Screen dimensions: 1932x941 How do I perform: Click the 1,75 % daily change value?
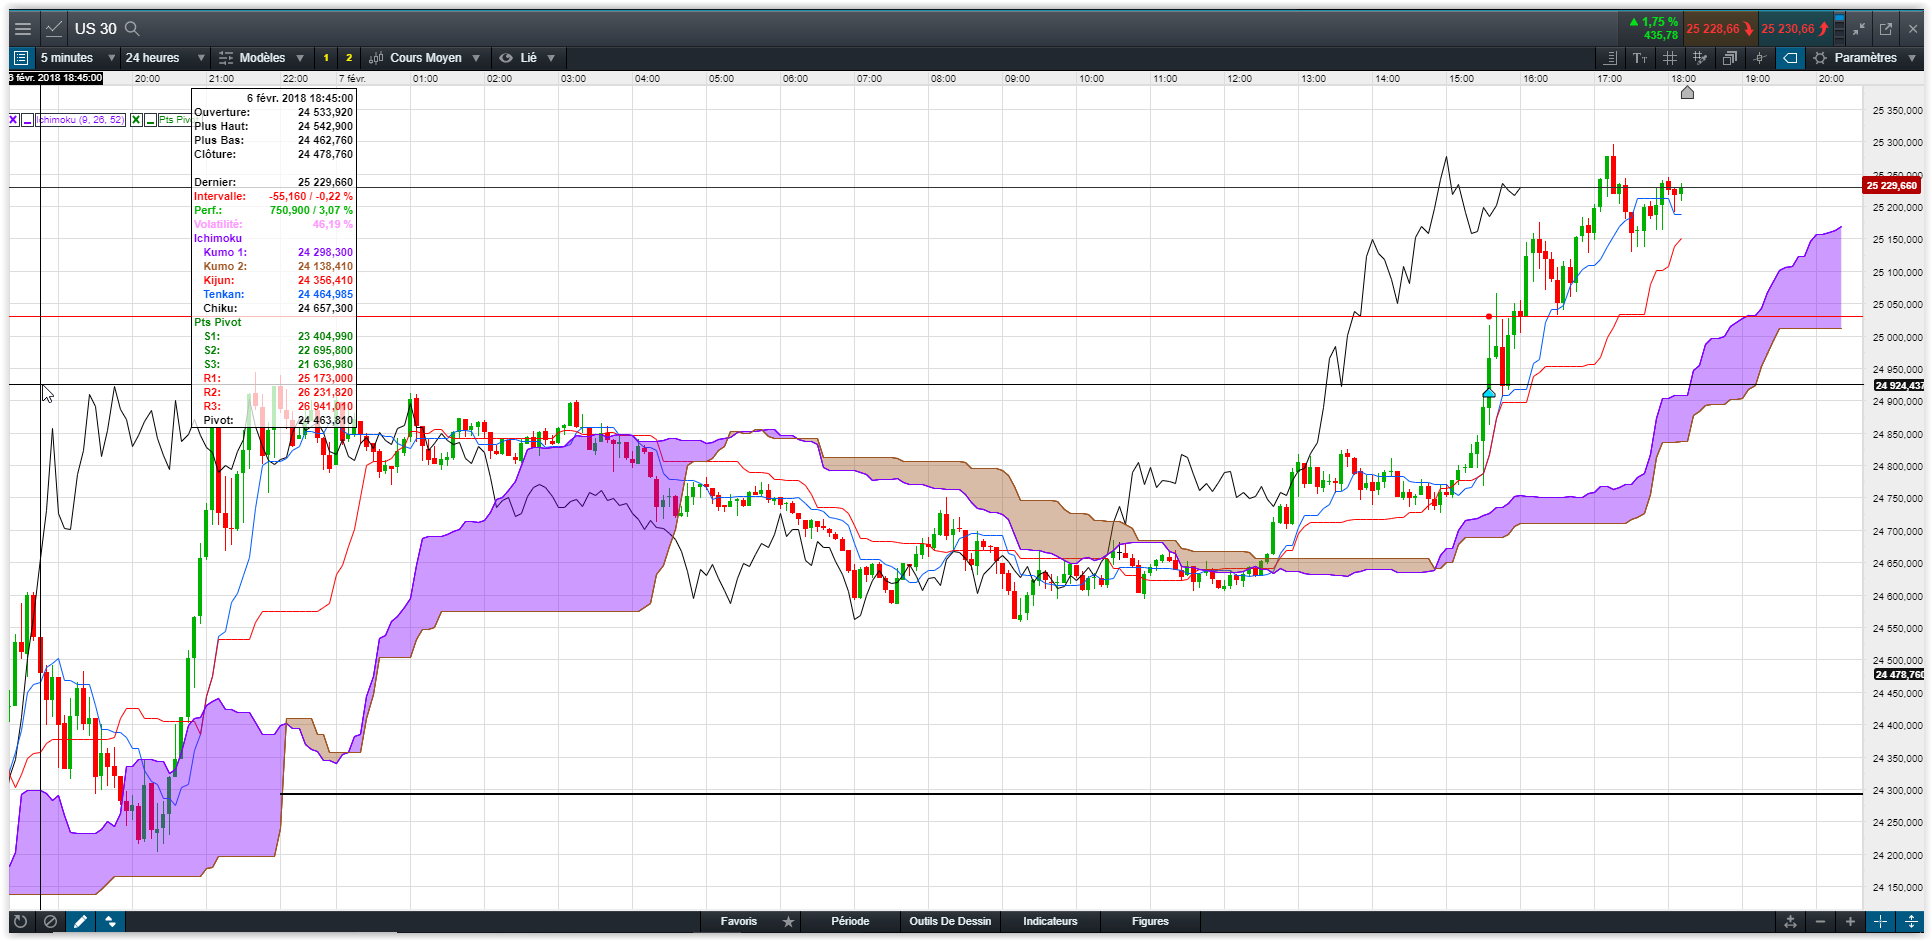1659,22
